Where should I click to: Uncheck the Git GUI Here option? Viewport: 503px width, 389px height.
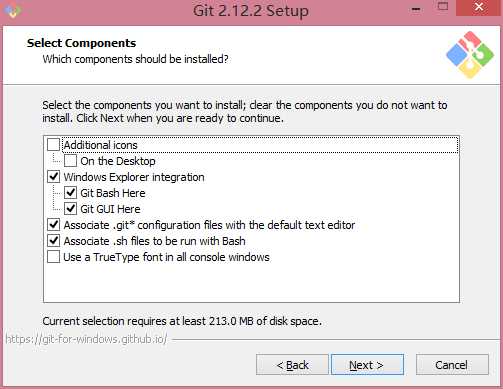[x=70, y=209]
